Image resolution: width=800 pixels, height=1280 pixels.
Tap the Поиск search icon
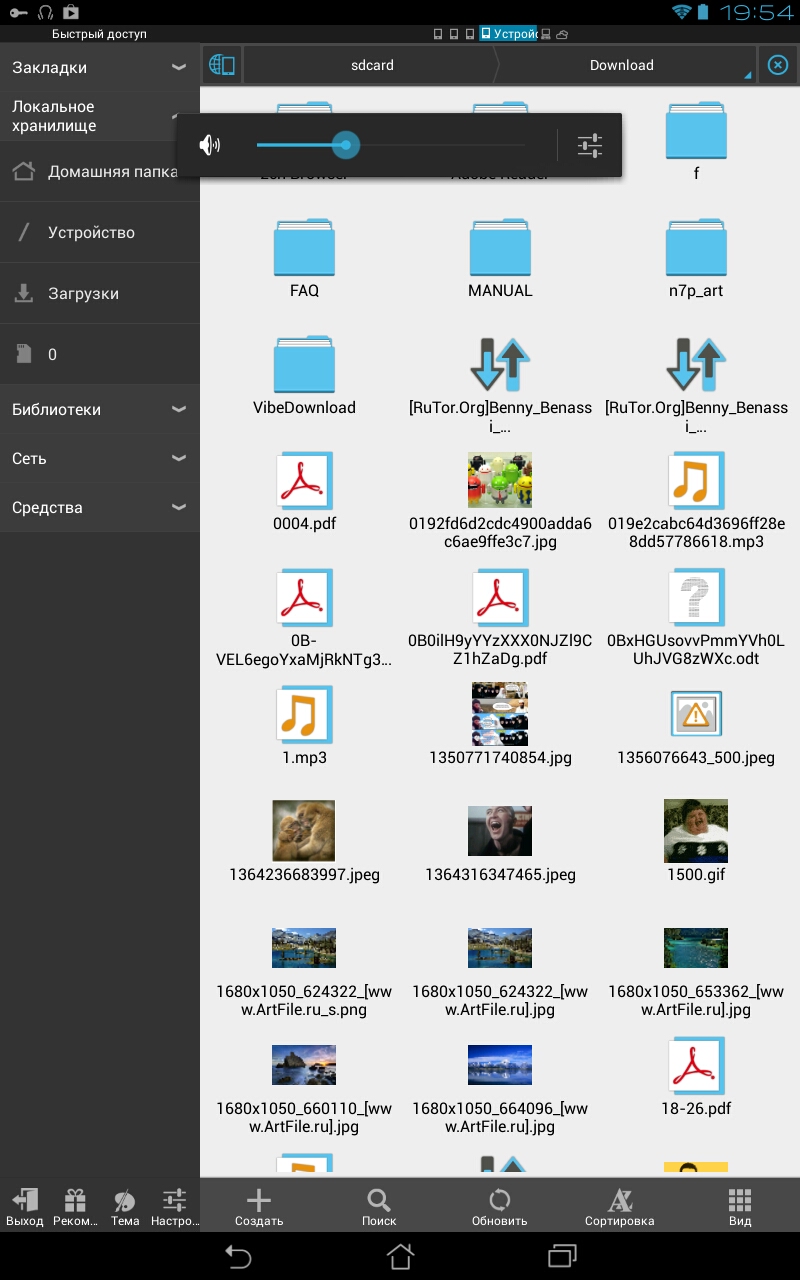[x=379, y=1204]
